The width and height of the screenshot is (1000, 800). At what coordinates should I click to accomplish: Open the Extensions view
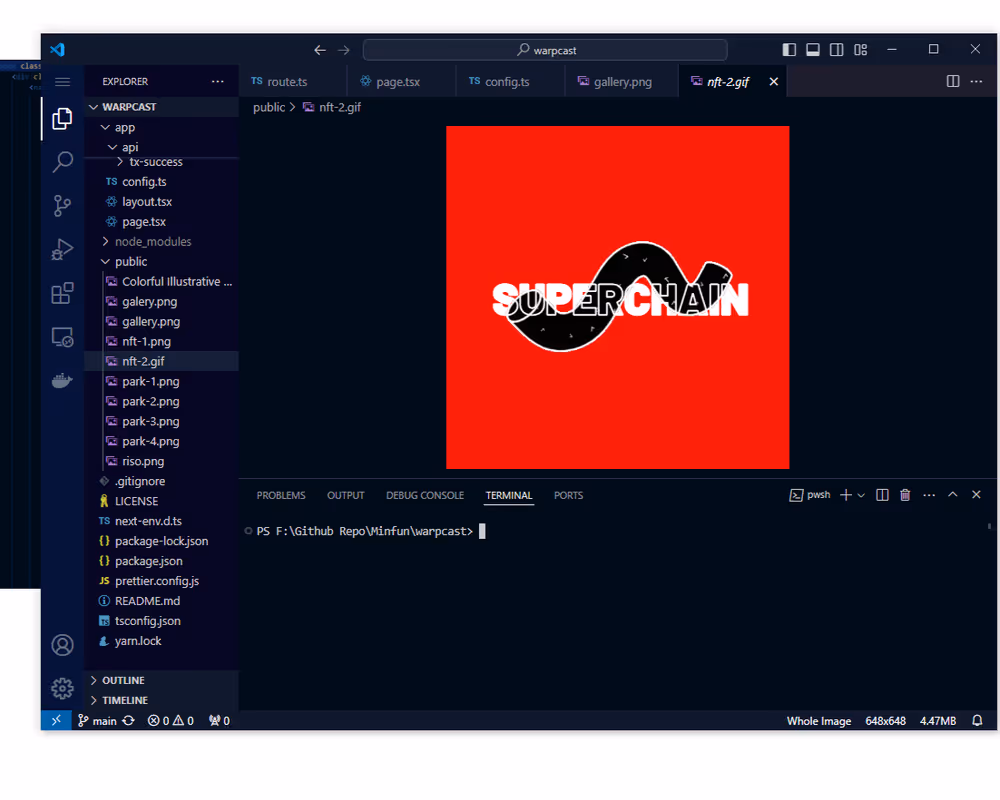pyautogui.click(x=62, y=293)
